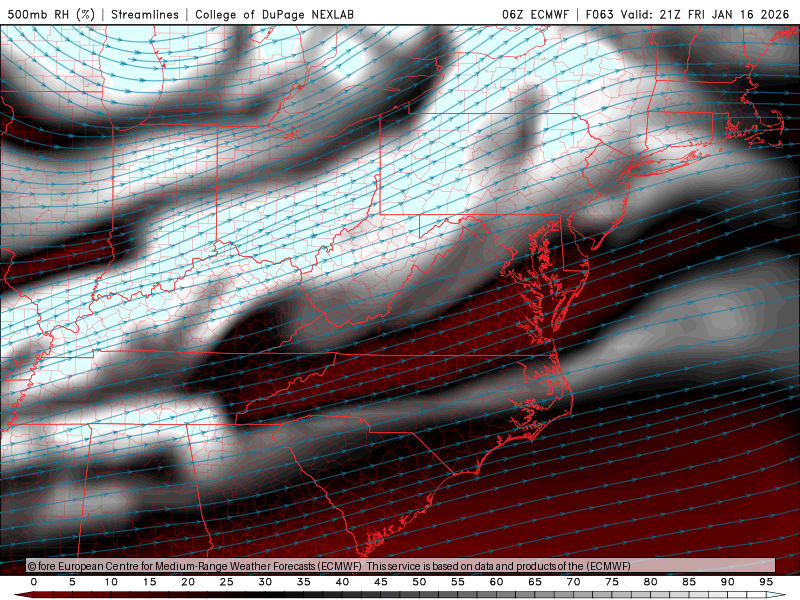Click the "Valid: 21Z FRI JAN 16 2026" text

705,14
